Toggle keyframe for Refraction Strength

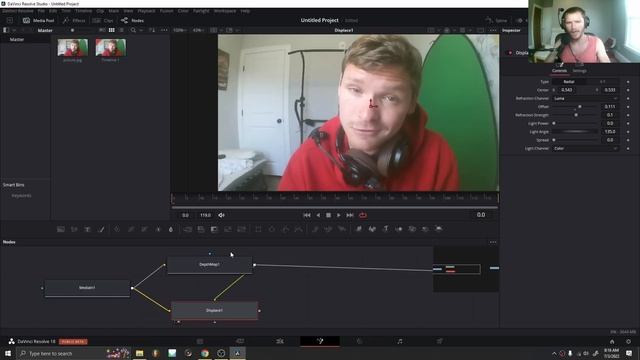coord(628,115)
